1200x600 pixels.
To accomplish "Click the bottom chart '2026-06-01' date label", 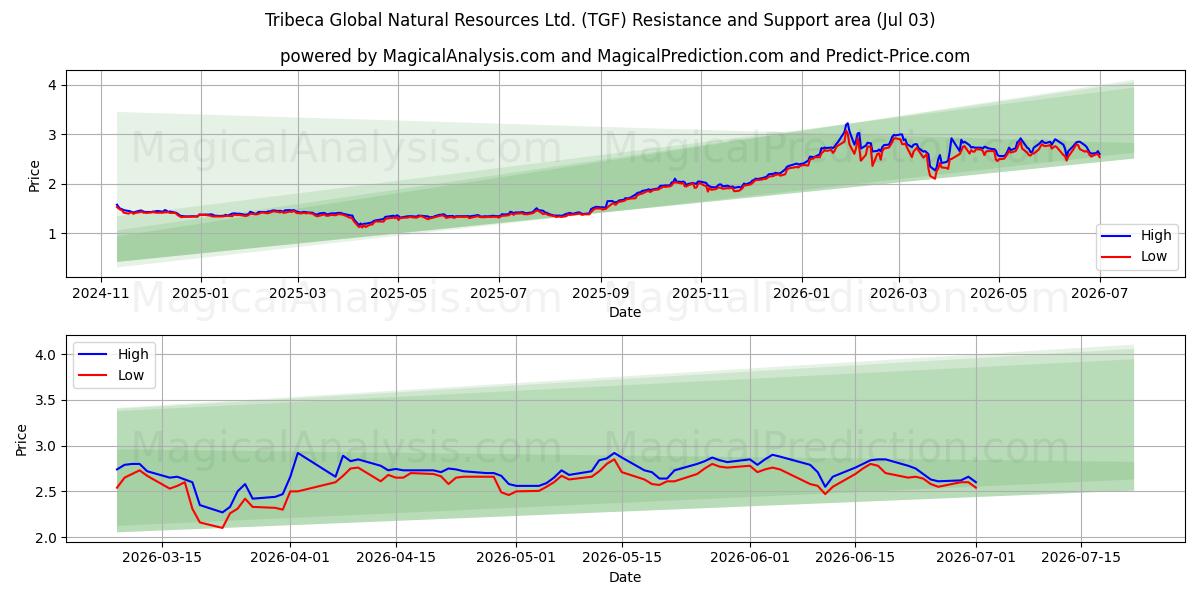I will point(750,559).
